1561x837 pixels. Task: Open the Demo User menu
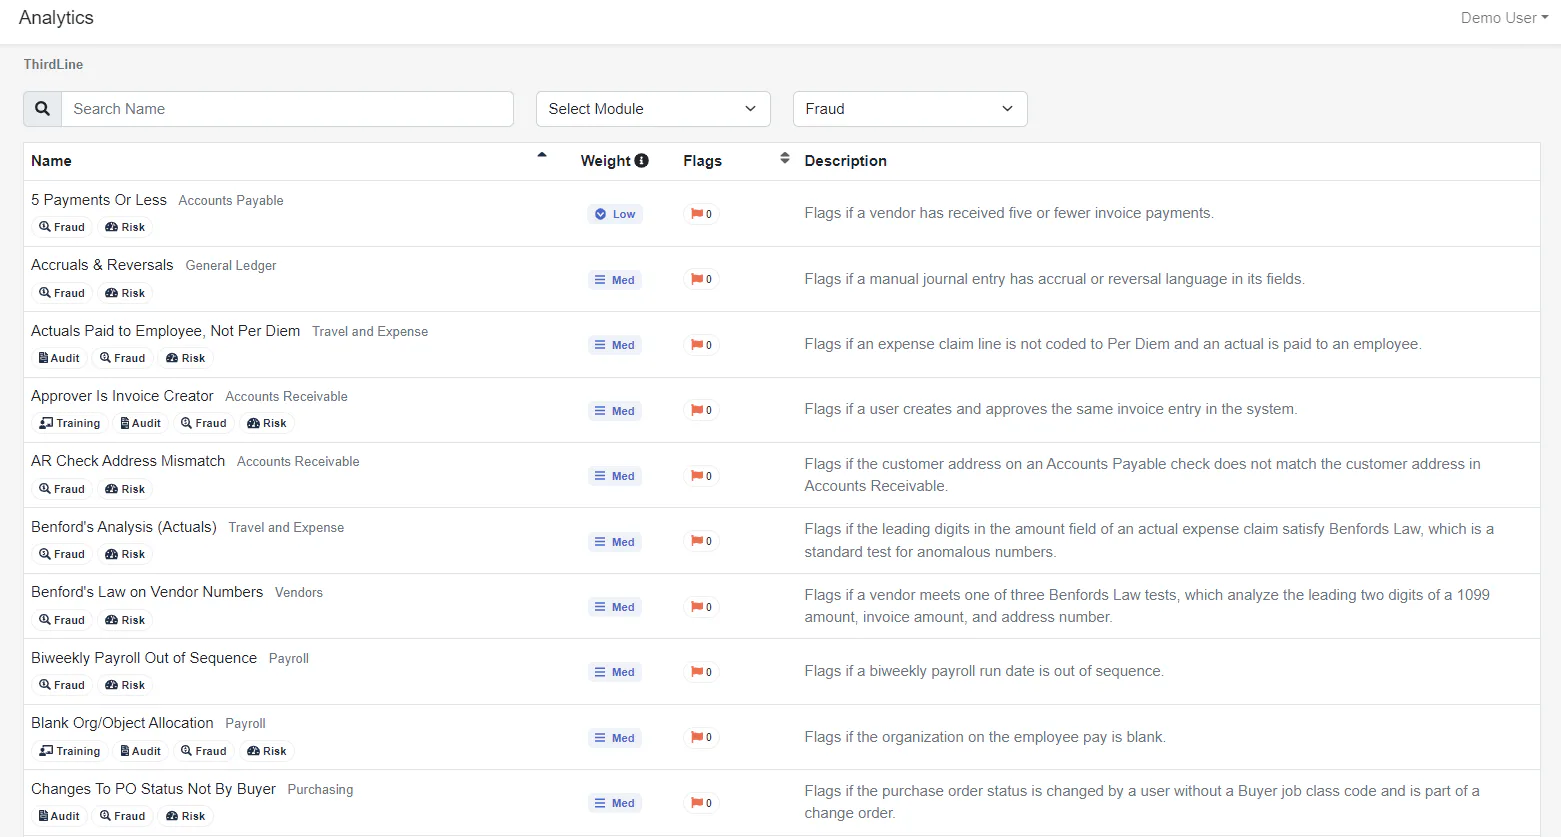(1504, 18)
